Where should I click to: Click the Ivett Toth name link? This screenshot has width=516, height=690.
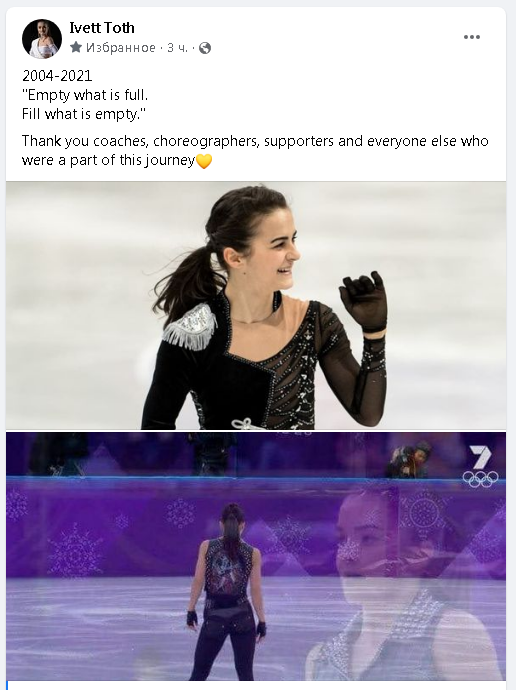click(x=102, y=28)
